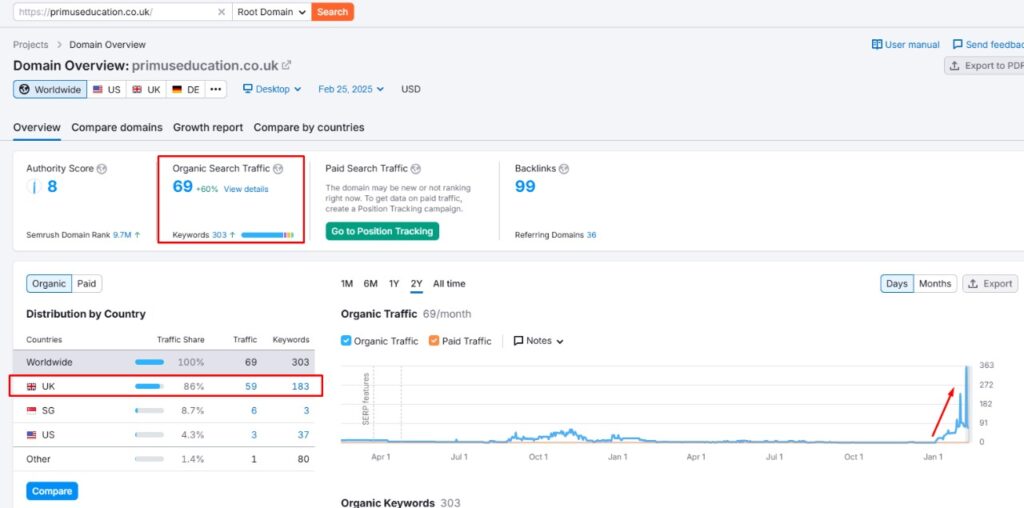Click the SG traffic share progress bar
The width and height of the screenshot is (1024, 508).
pyautogui.click(x=150, y=411)
